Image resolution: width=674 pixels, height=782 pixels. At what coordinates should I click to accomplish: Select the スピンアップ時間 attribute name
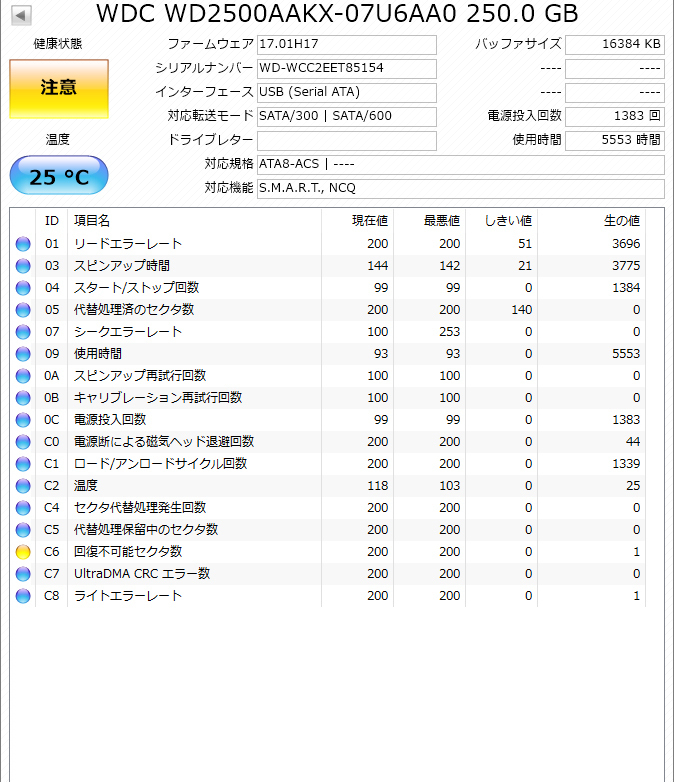pos(122,266)
